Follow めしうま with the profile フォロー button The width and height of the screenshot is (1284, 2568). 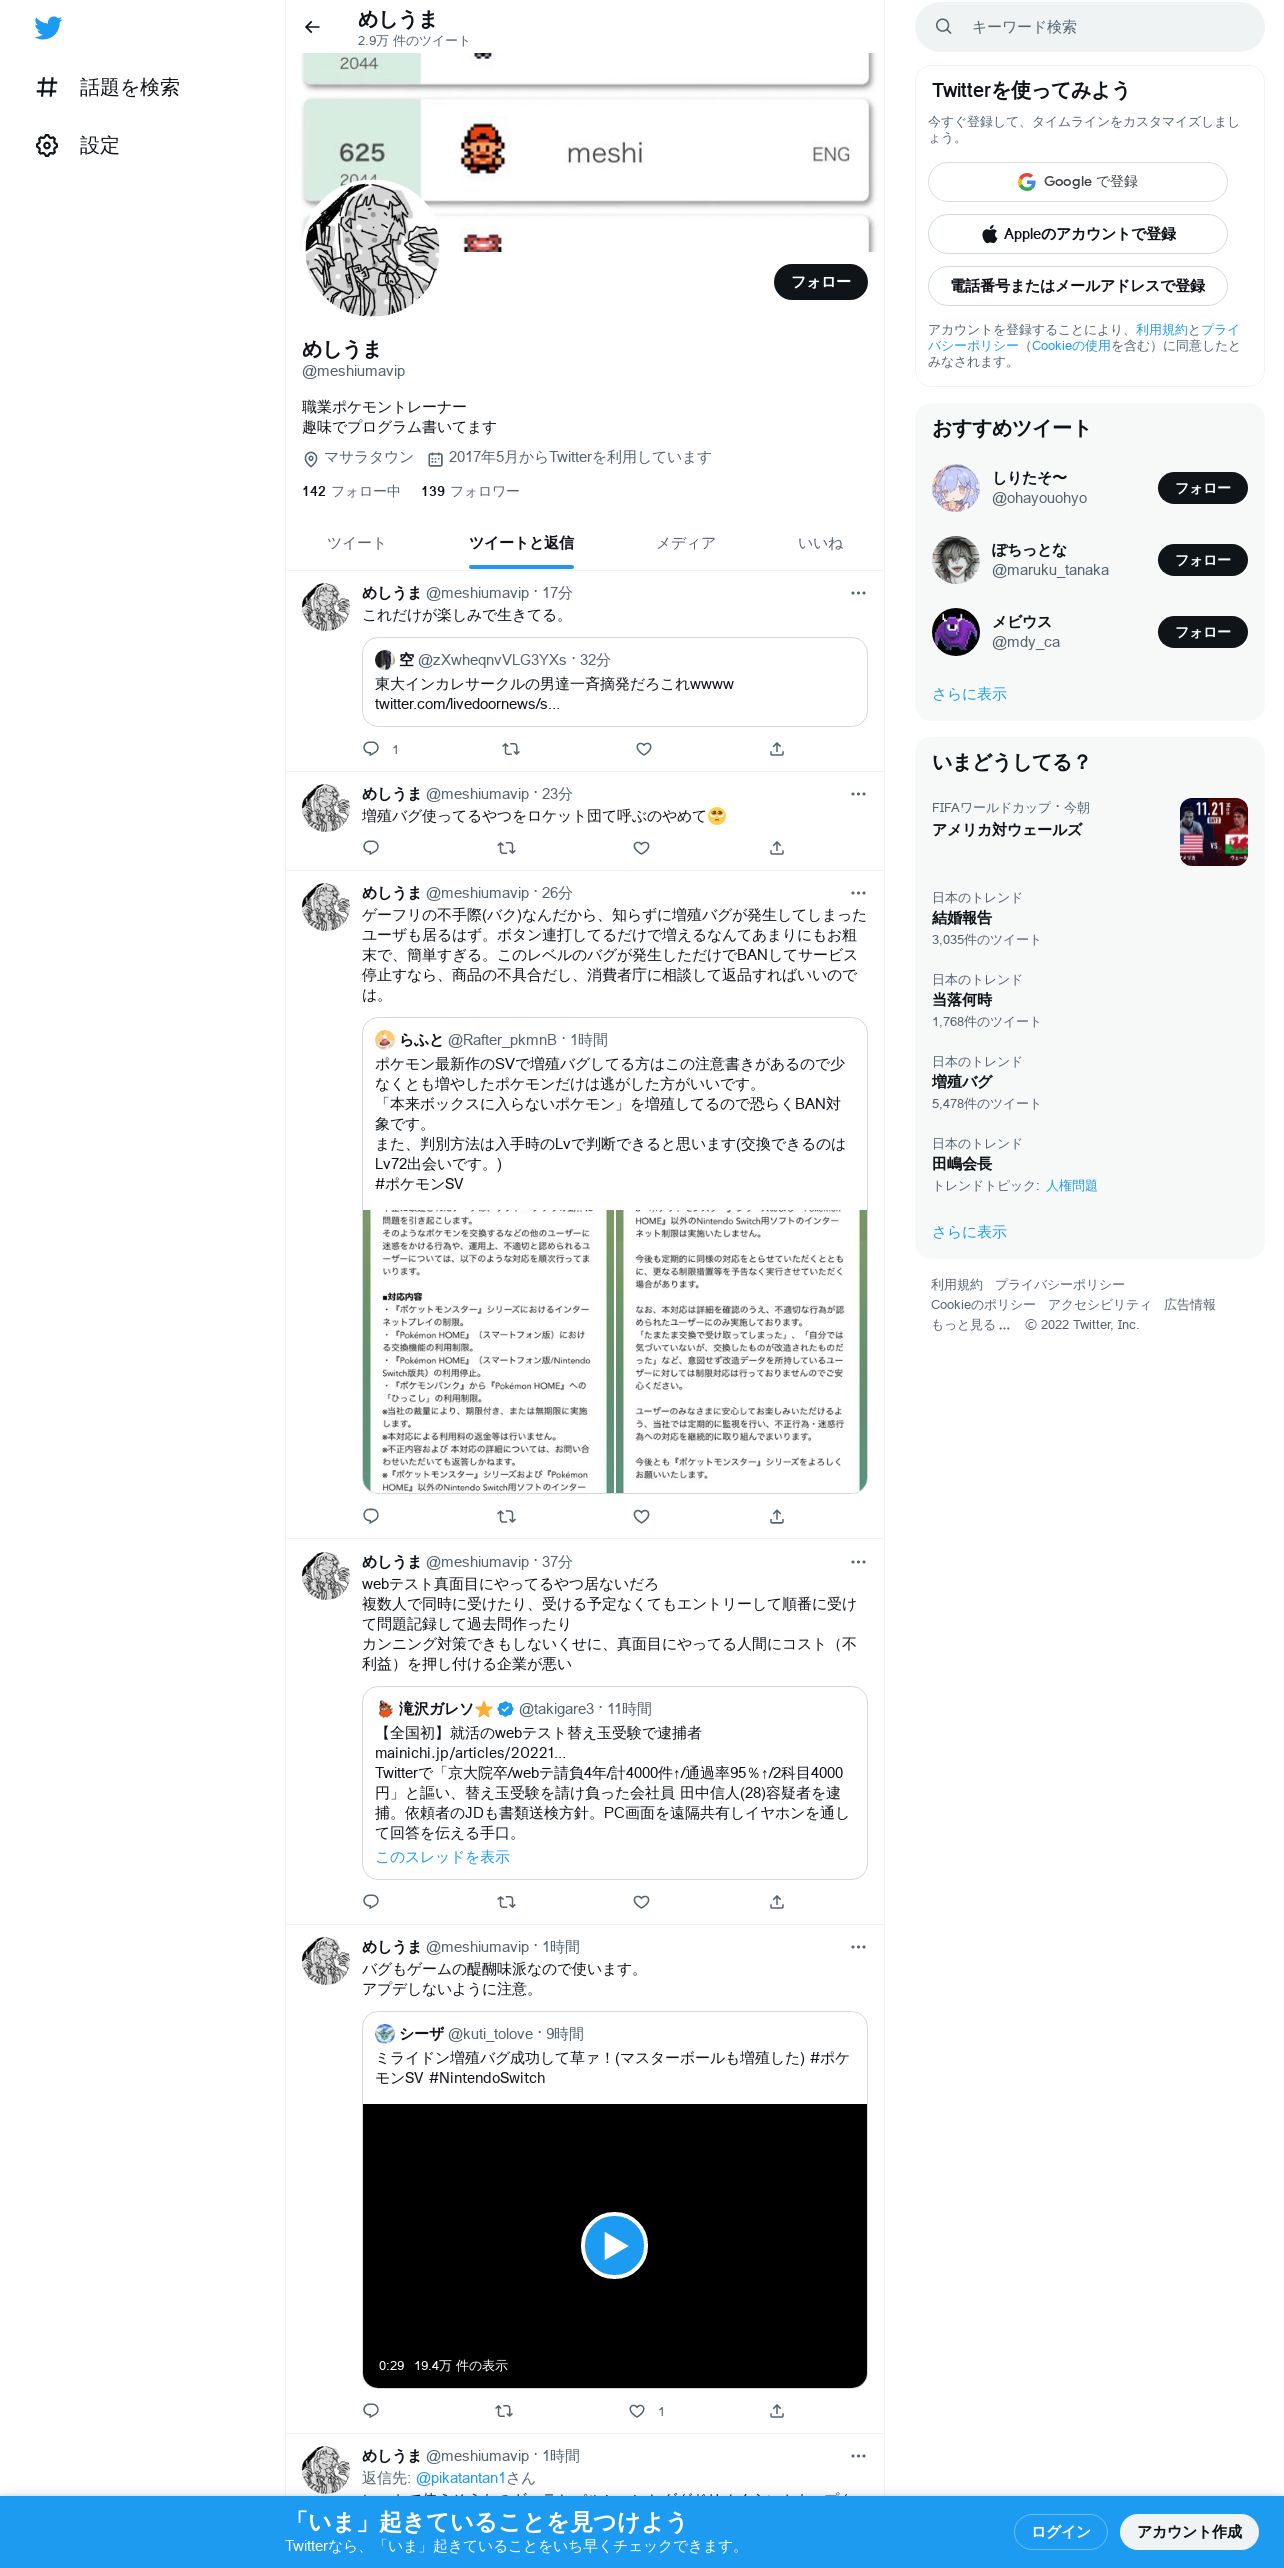820,282
